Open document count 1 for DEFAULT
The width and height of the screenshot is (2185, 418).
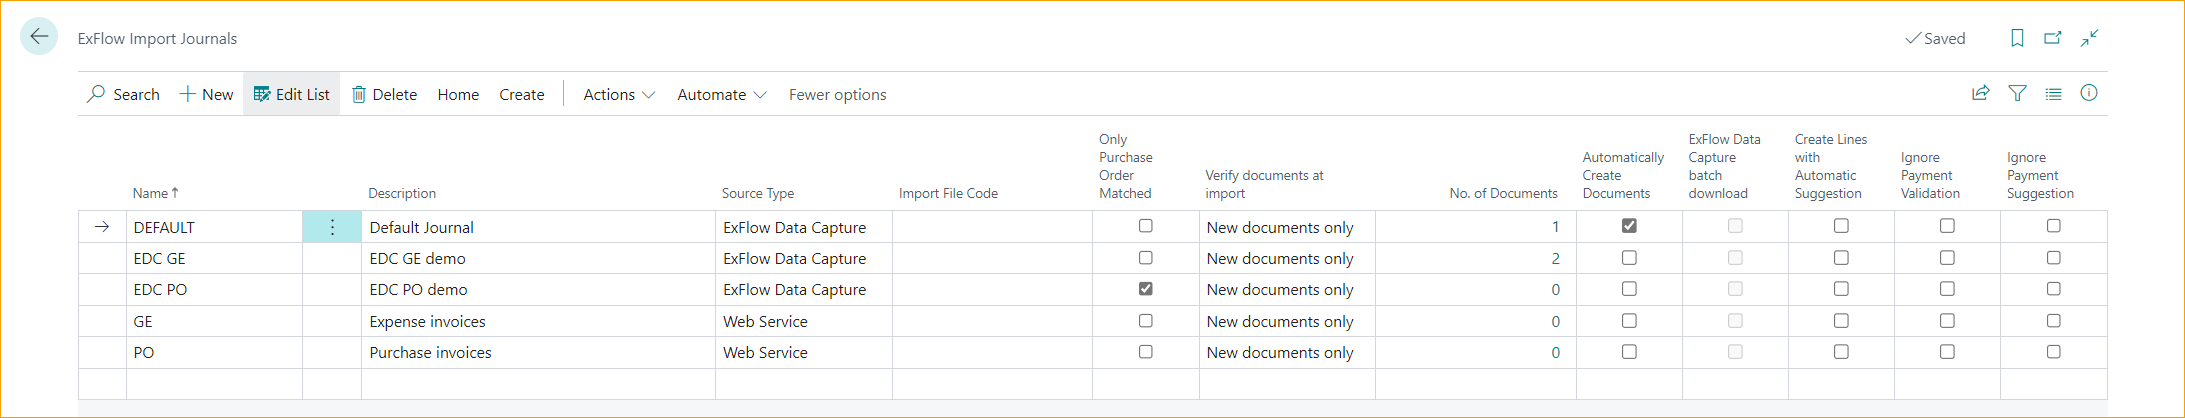click(x=1555, y=227)
